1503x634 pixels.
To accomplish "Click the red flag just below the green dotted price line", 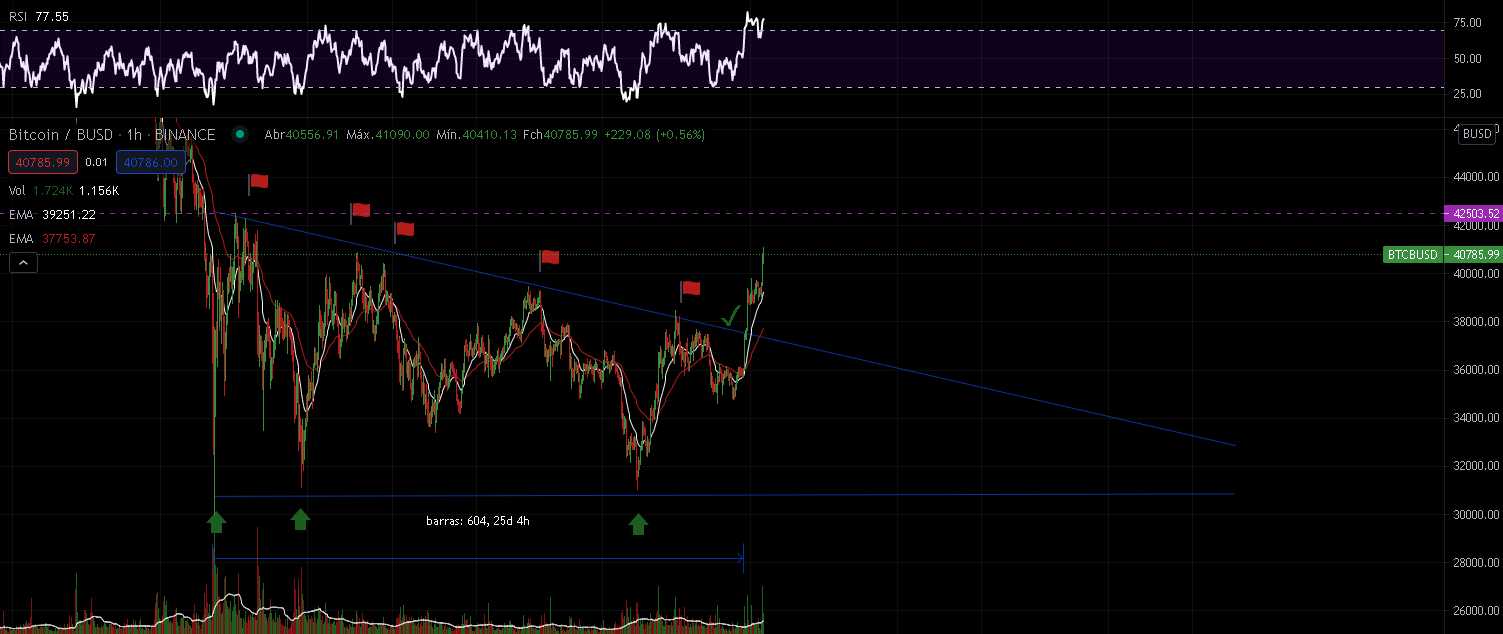I will [x=549, y=258].
